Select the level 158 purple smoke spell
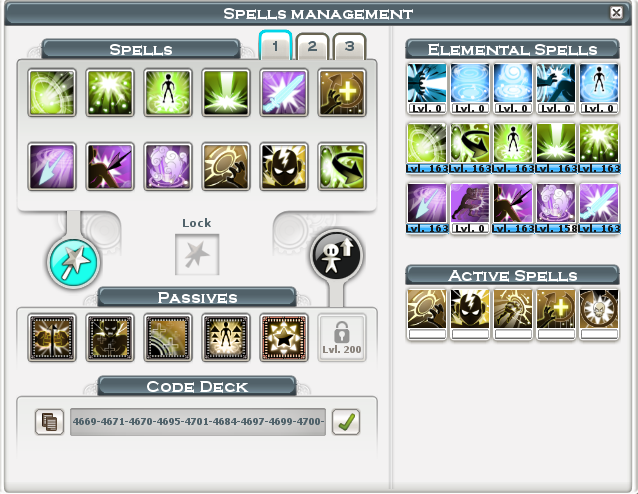This screenshot has width=638, height=494. tap(556, 208)
